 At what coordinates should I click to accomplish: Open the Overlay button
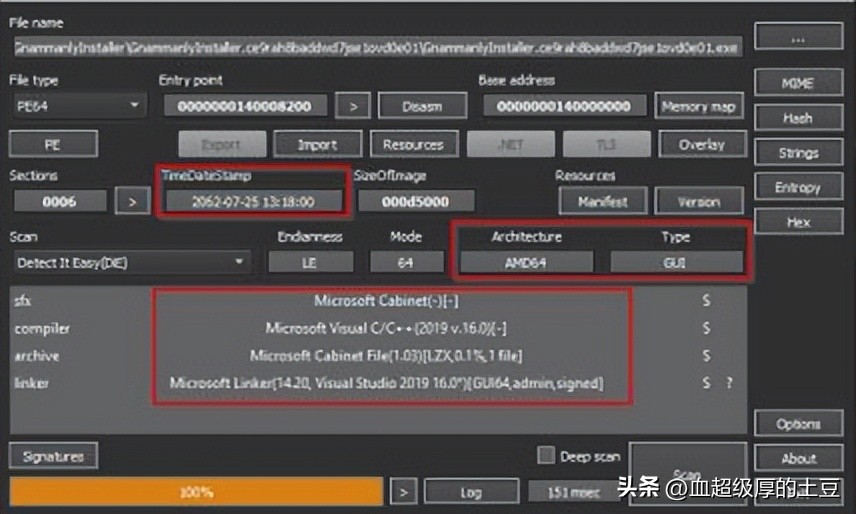pyautogui.click(x=702, y=144)
